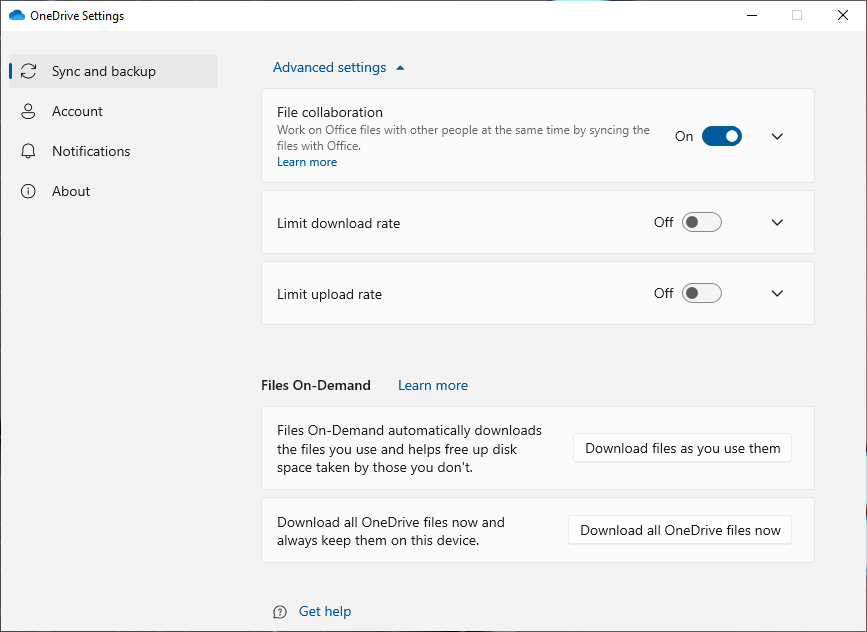Screen dimensions: 867x632
Task: Switch to the Notifications tab
Action: click(91, 151)
